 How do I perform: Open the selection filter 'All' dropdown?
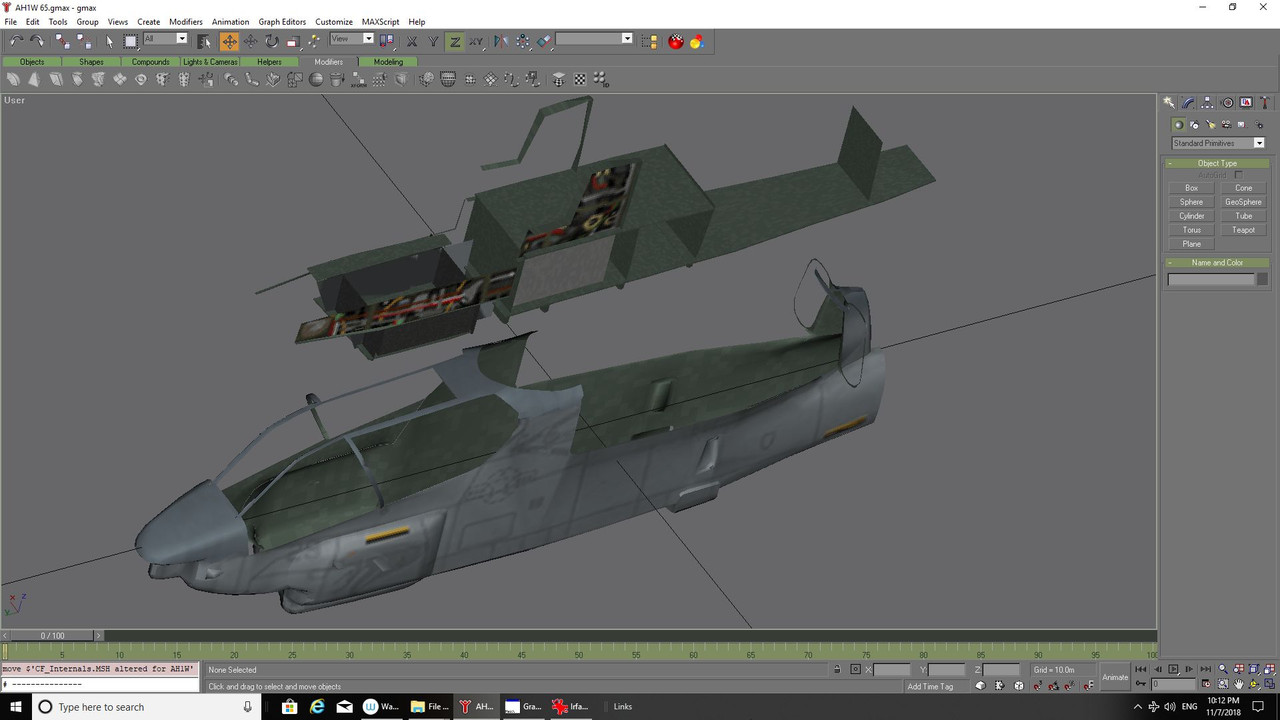[x=166, y=39]
